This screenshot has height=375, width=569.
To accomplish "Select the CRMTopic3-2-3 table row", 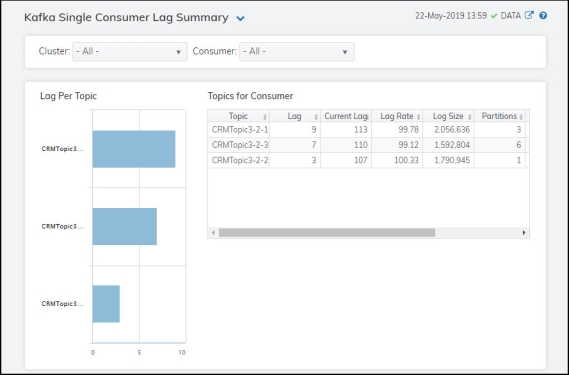I will pos(368,145).
